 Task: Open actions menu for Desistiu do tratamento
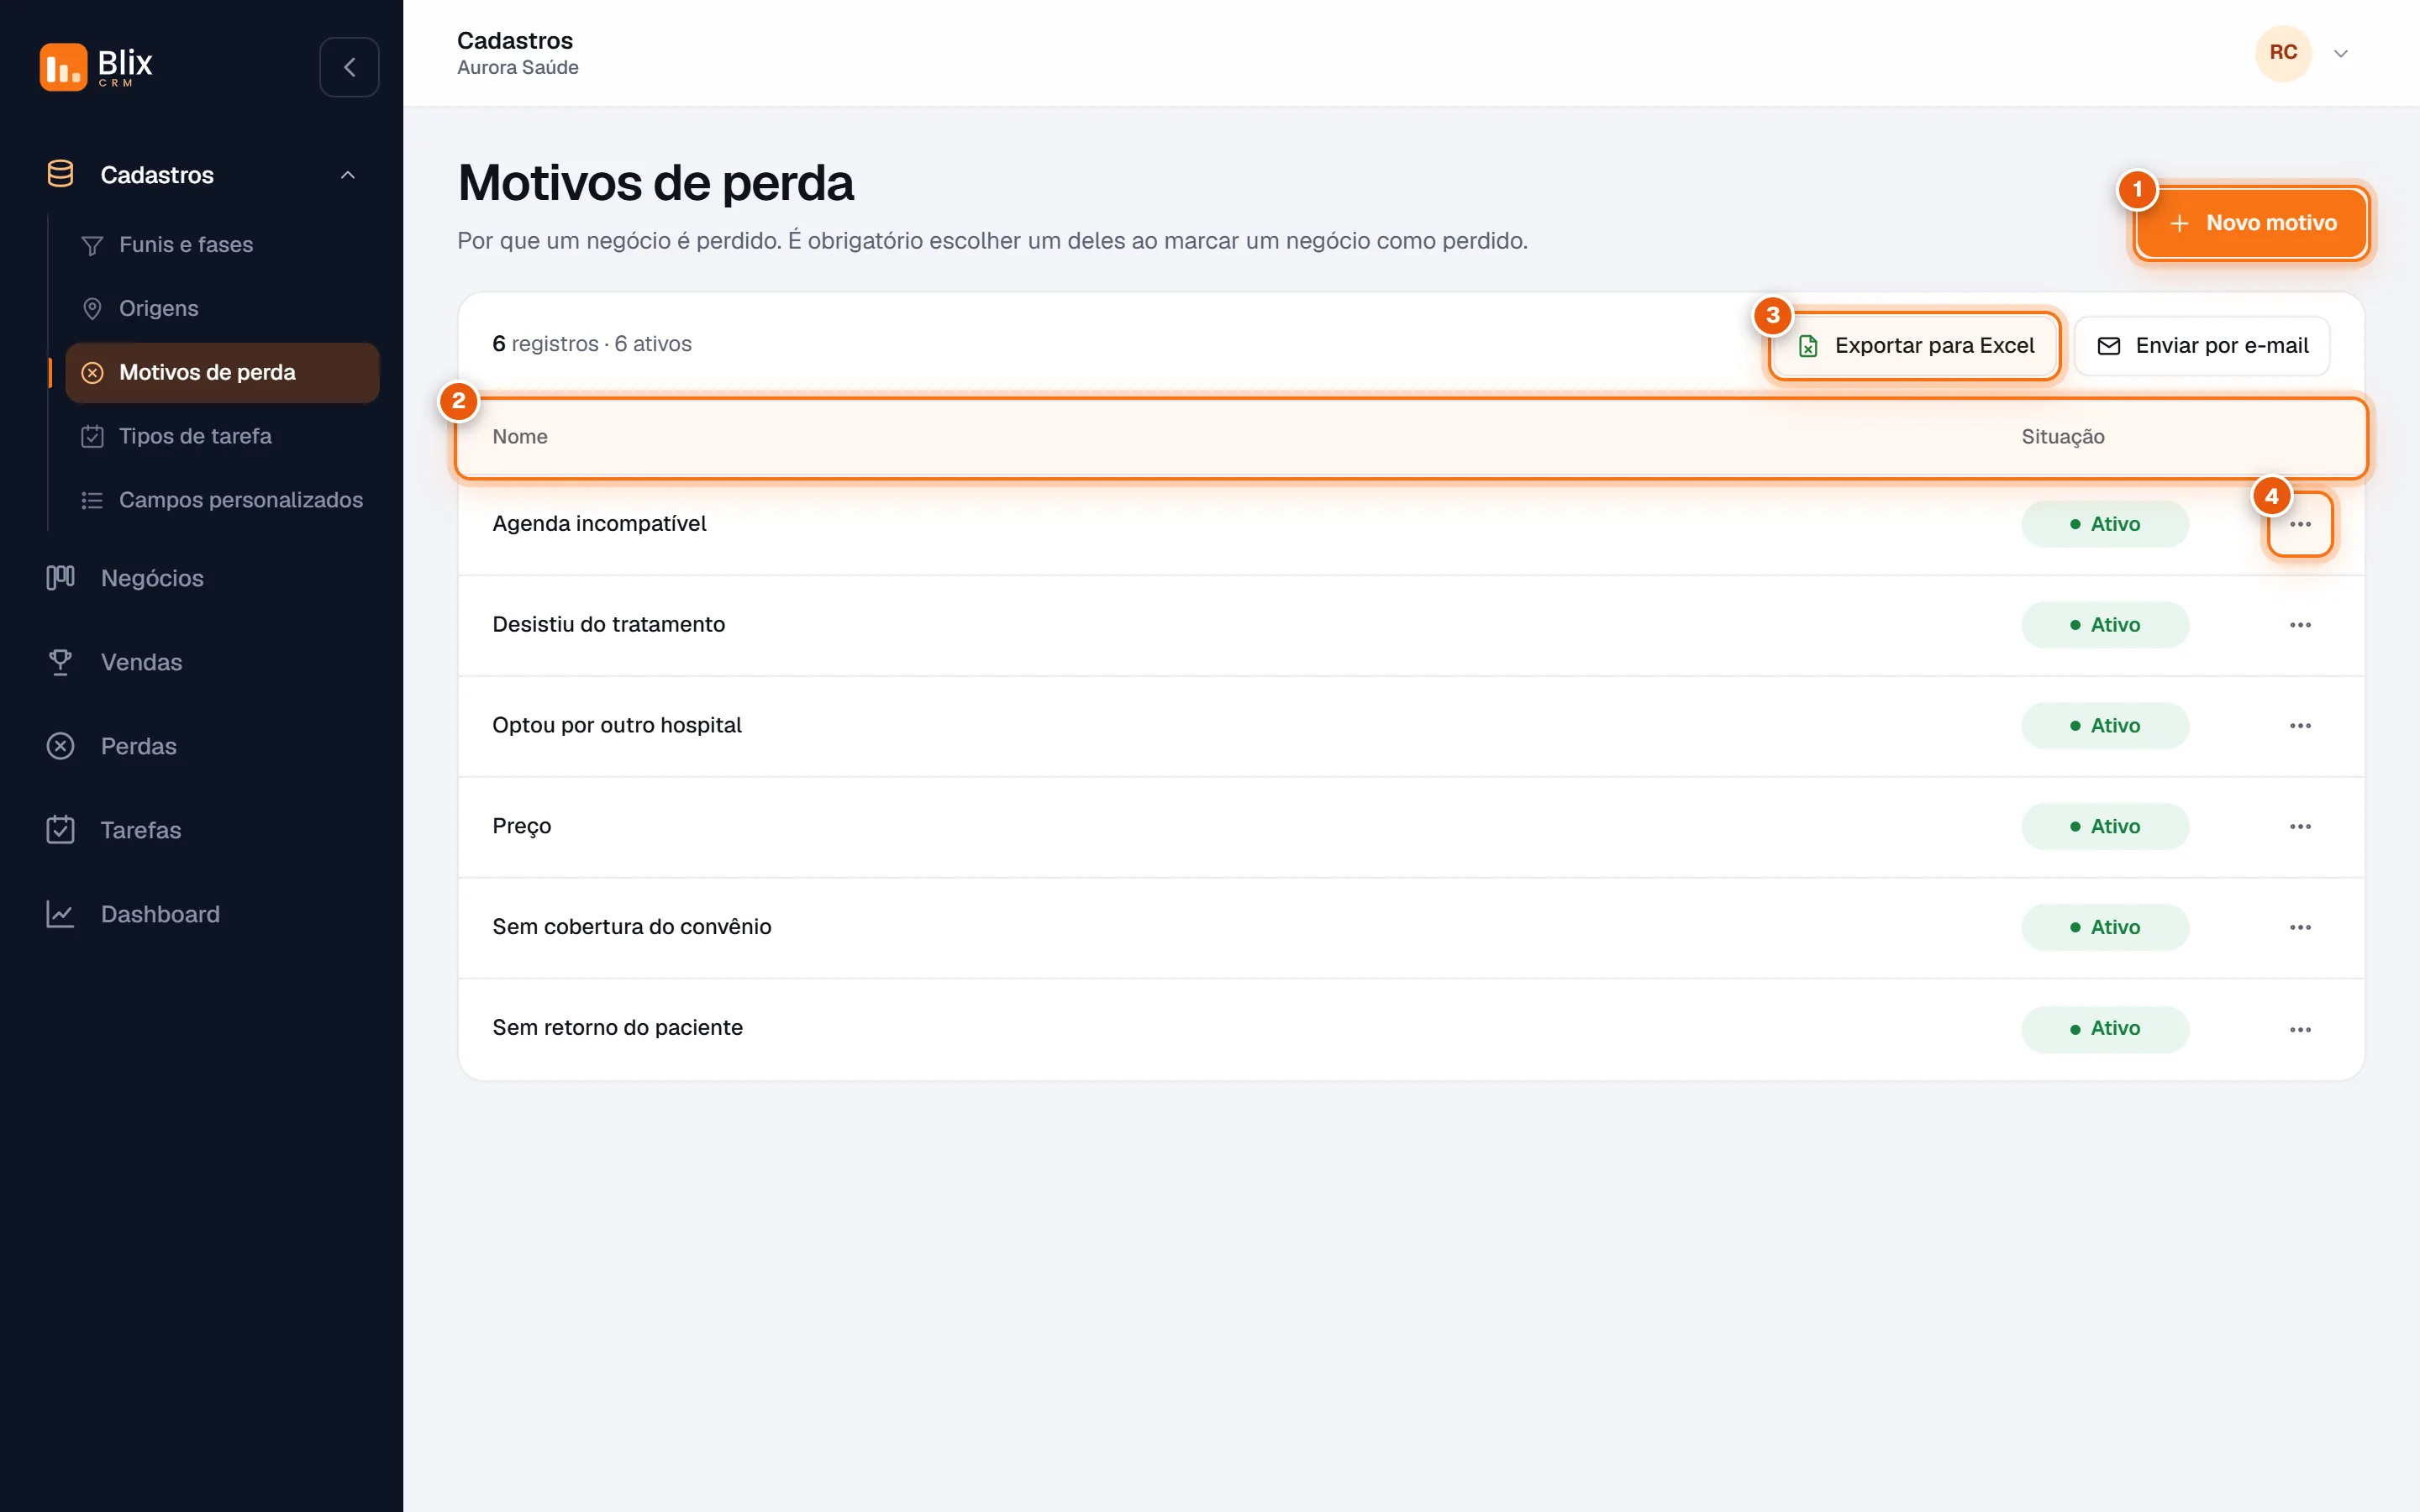click(2300, 625)
